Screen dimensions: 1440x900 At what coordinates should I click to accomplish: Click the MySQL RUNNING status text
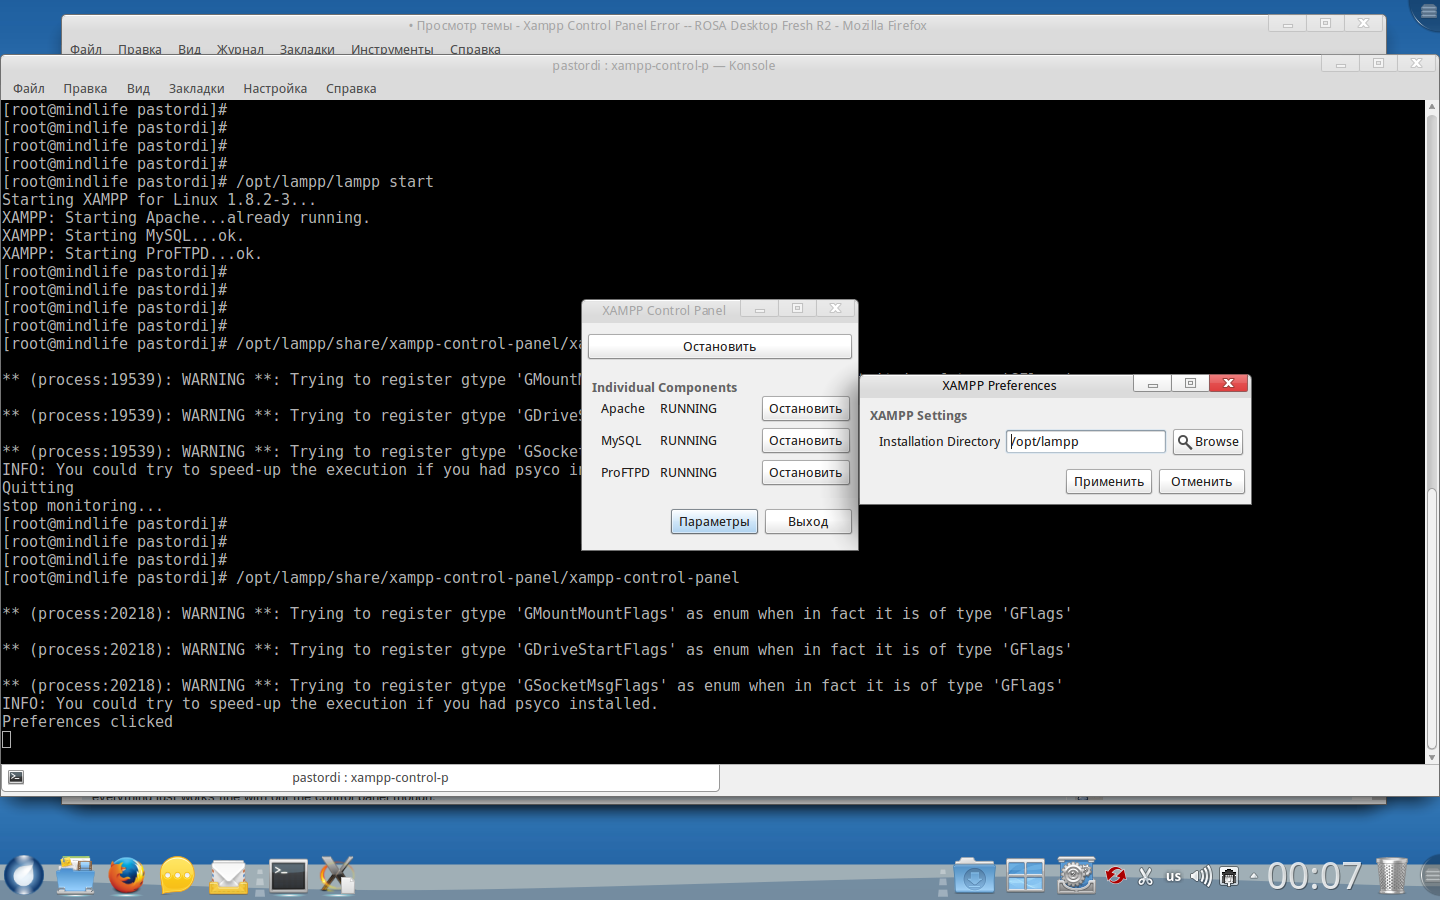(688, 440)
